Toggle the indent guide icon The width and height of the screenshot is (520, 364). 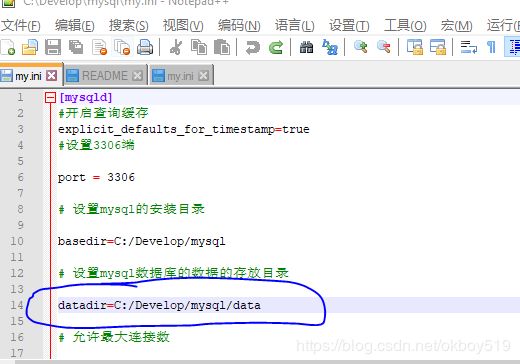(x=513, y=47)
